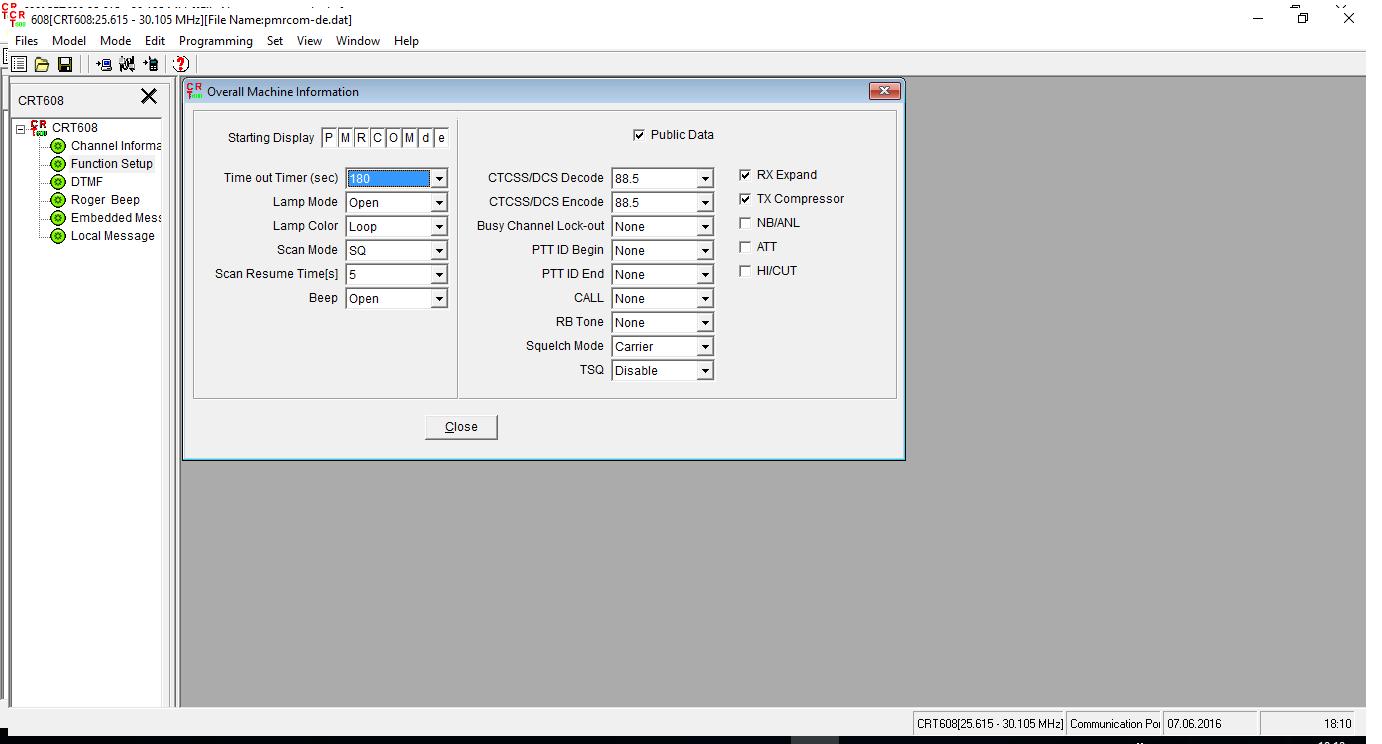Open the Model menu
Screen dimensions: 1382x744
(69, 41)
